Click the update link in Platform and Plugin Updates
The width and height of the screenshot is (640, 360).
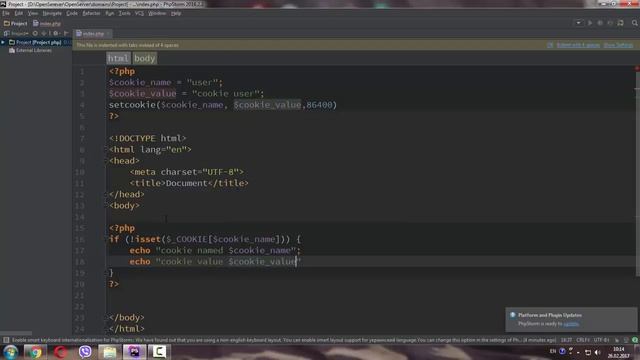pos(571,324)
